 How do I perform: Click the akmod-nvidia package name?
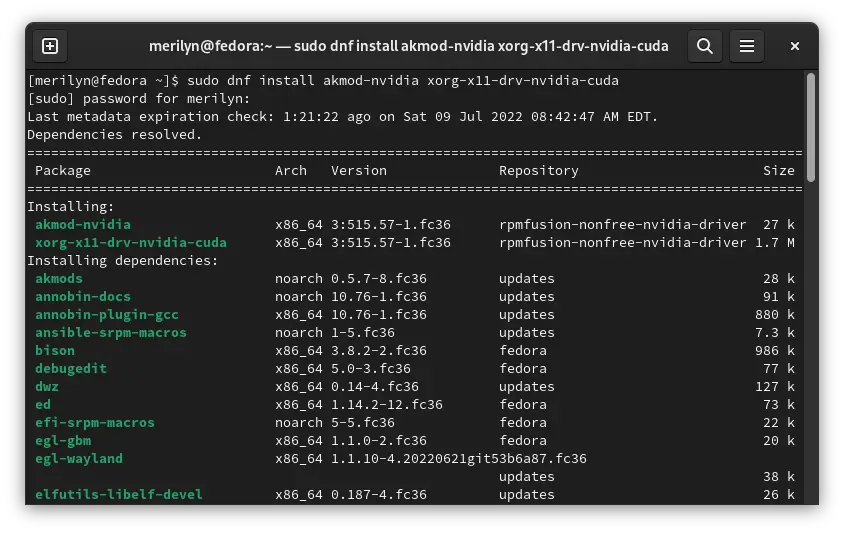[83, 225]
